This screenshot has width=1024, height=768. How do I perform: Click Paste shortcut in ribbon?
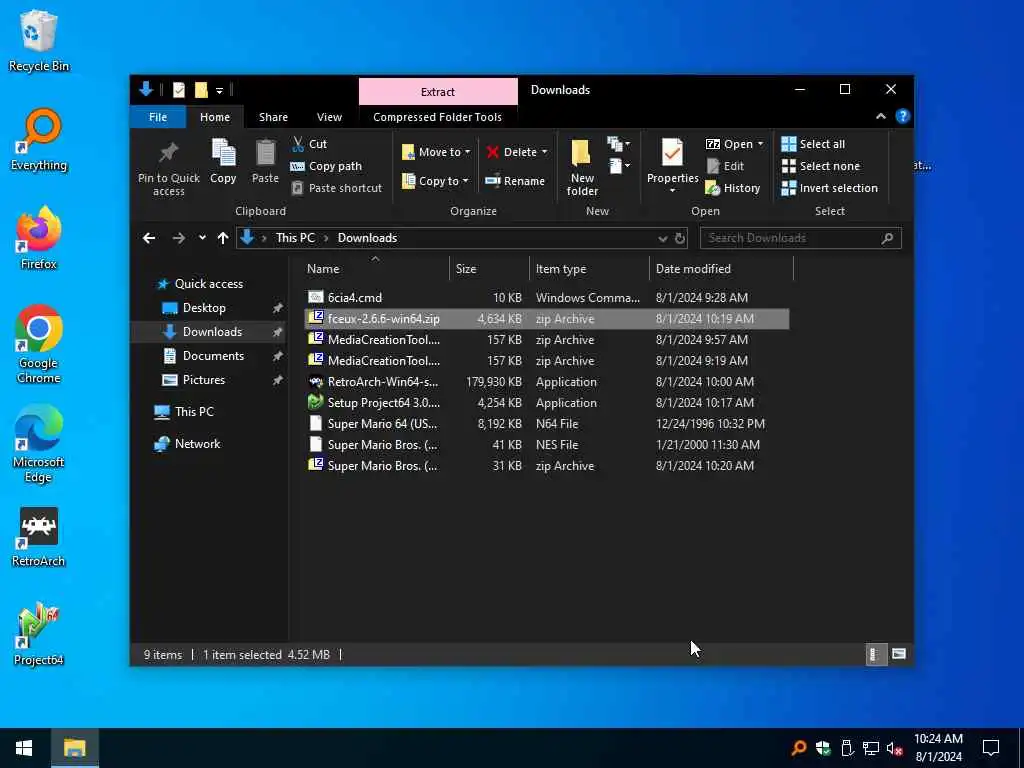coord(336,188)
